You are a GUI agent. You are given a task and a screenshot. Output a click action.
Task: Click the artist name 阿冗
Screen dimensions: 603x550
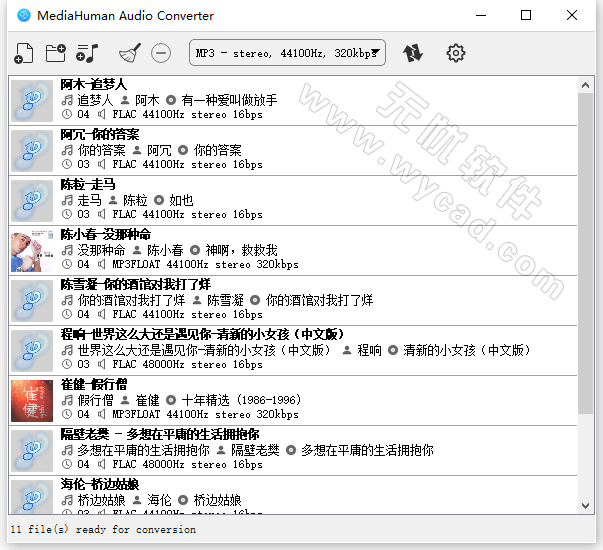click(x=159, y=150)
